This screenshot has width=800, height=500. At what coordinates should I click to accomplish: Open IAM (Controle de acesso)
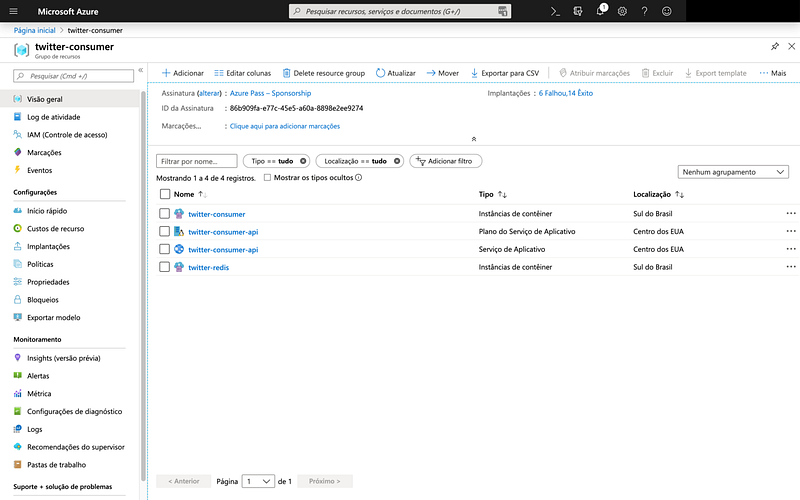tap(69, 135)
